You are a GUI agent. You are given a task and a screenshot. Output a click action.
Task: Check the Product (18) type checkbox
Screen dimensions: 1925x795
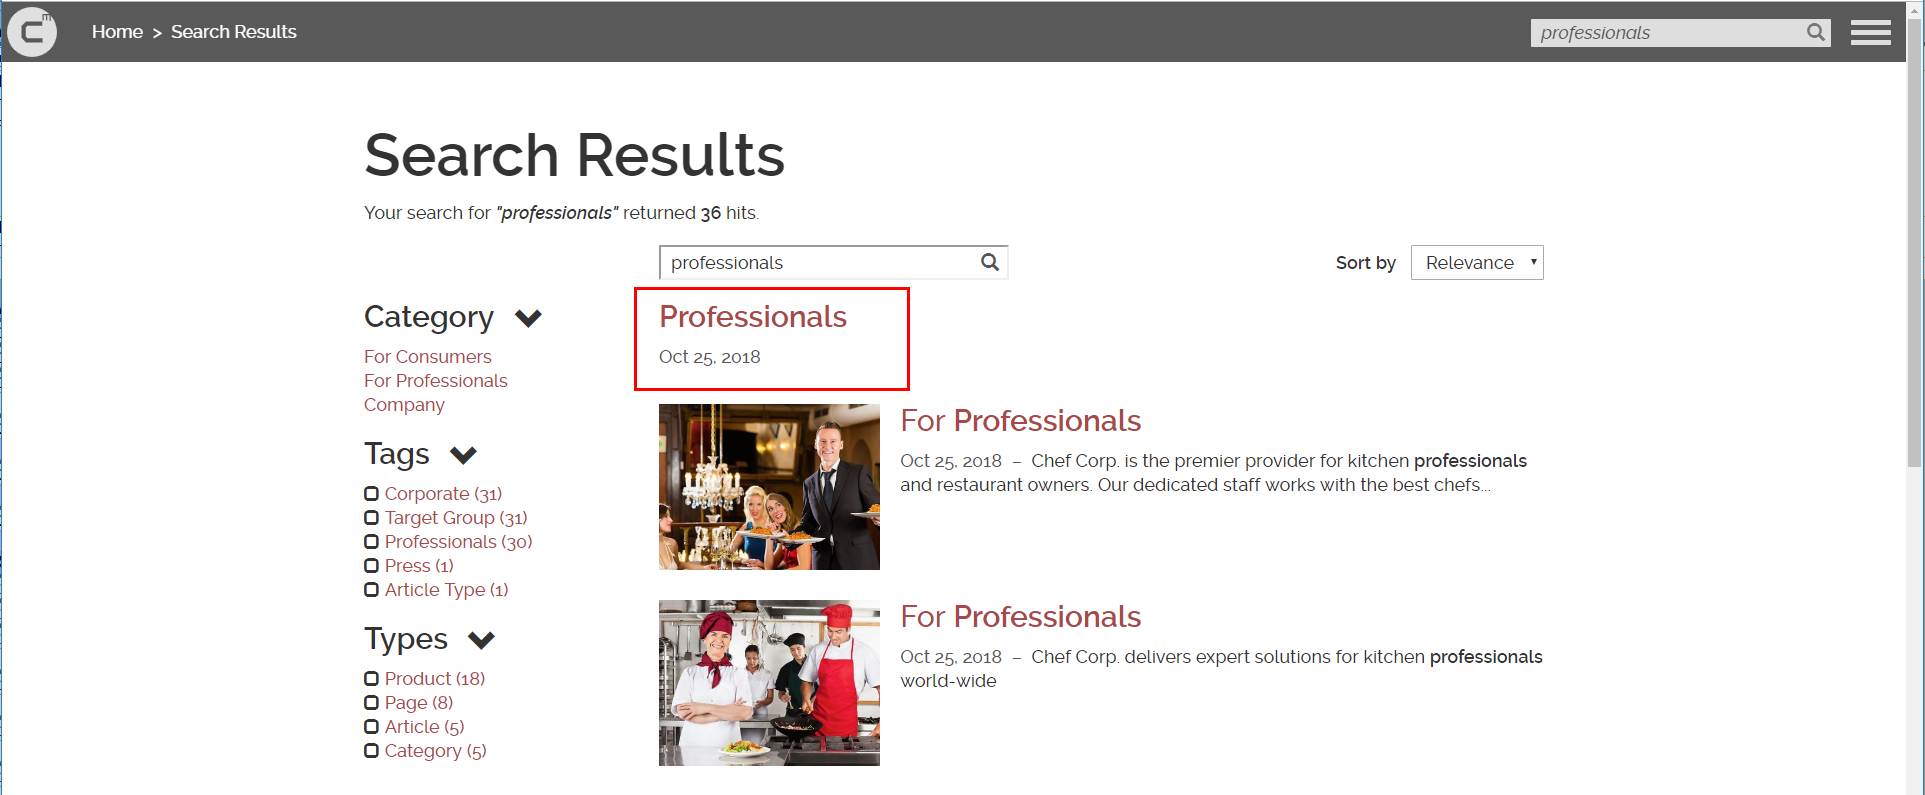371,679
